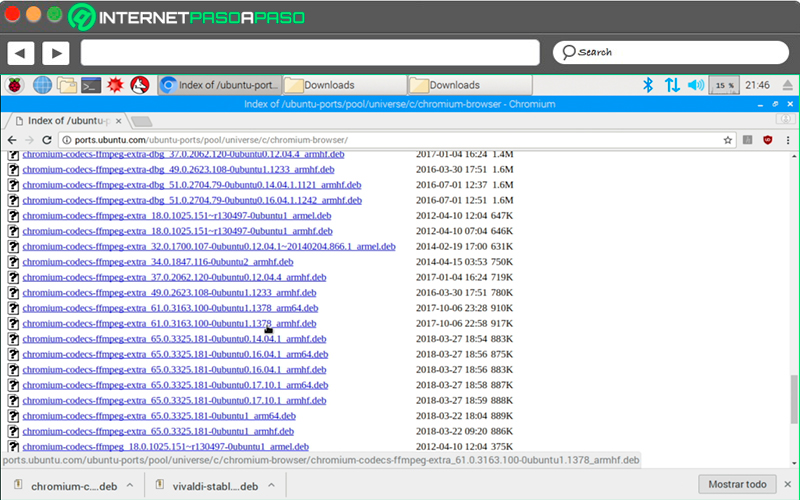Screen dimensions: 800x500
Task: Select the Index of /ubuntu-p browser tab
Action: pyautogui.click(x=67, y=121)
